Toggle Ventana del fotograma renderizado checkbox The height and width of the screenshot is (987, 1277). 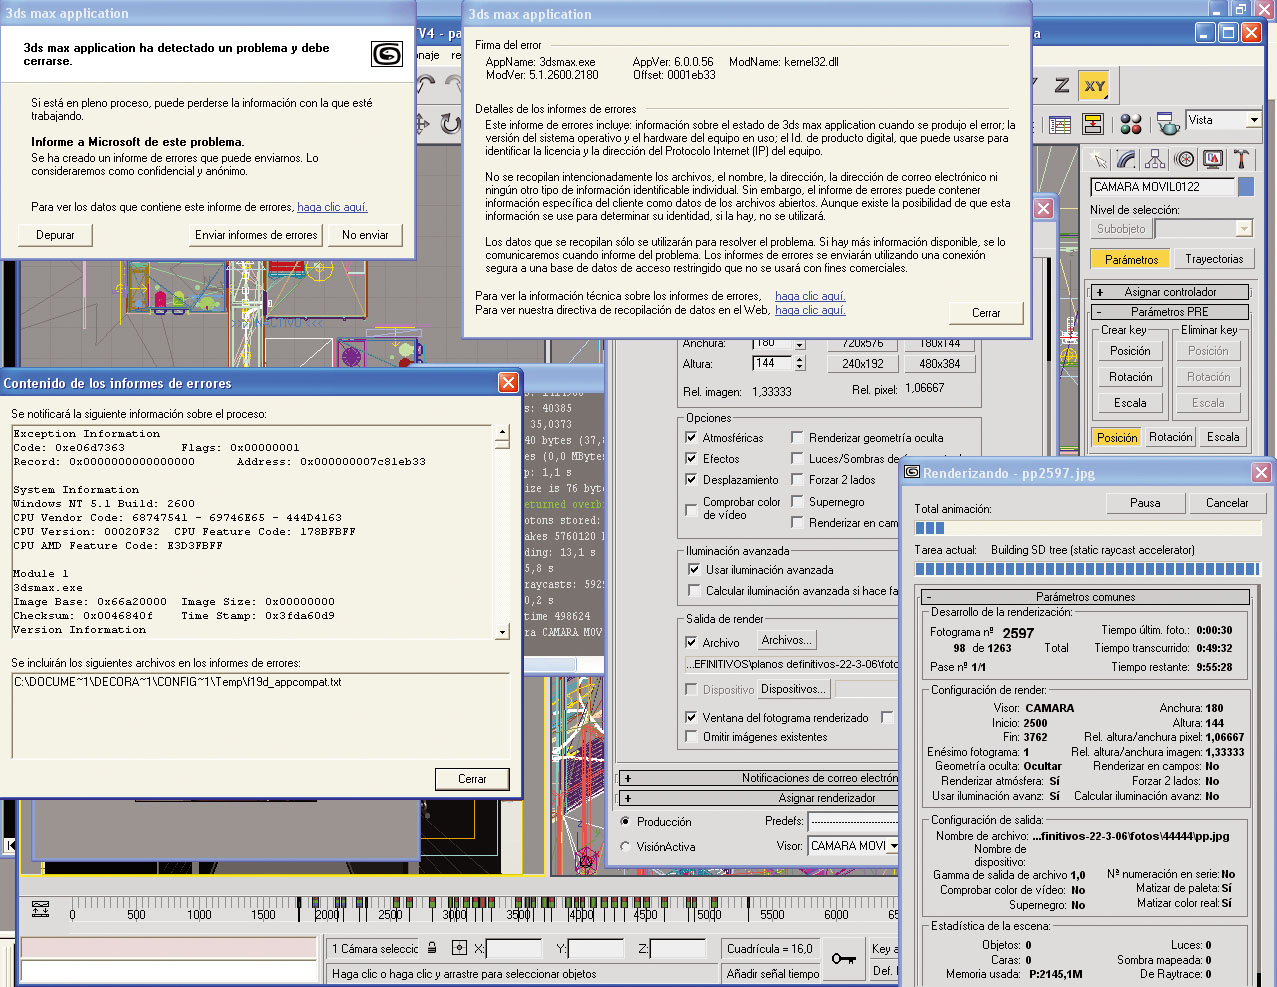tap(691, 717)
